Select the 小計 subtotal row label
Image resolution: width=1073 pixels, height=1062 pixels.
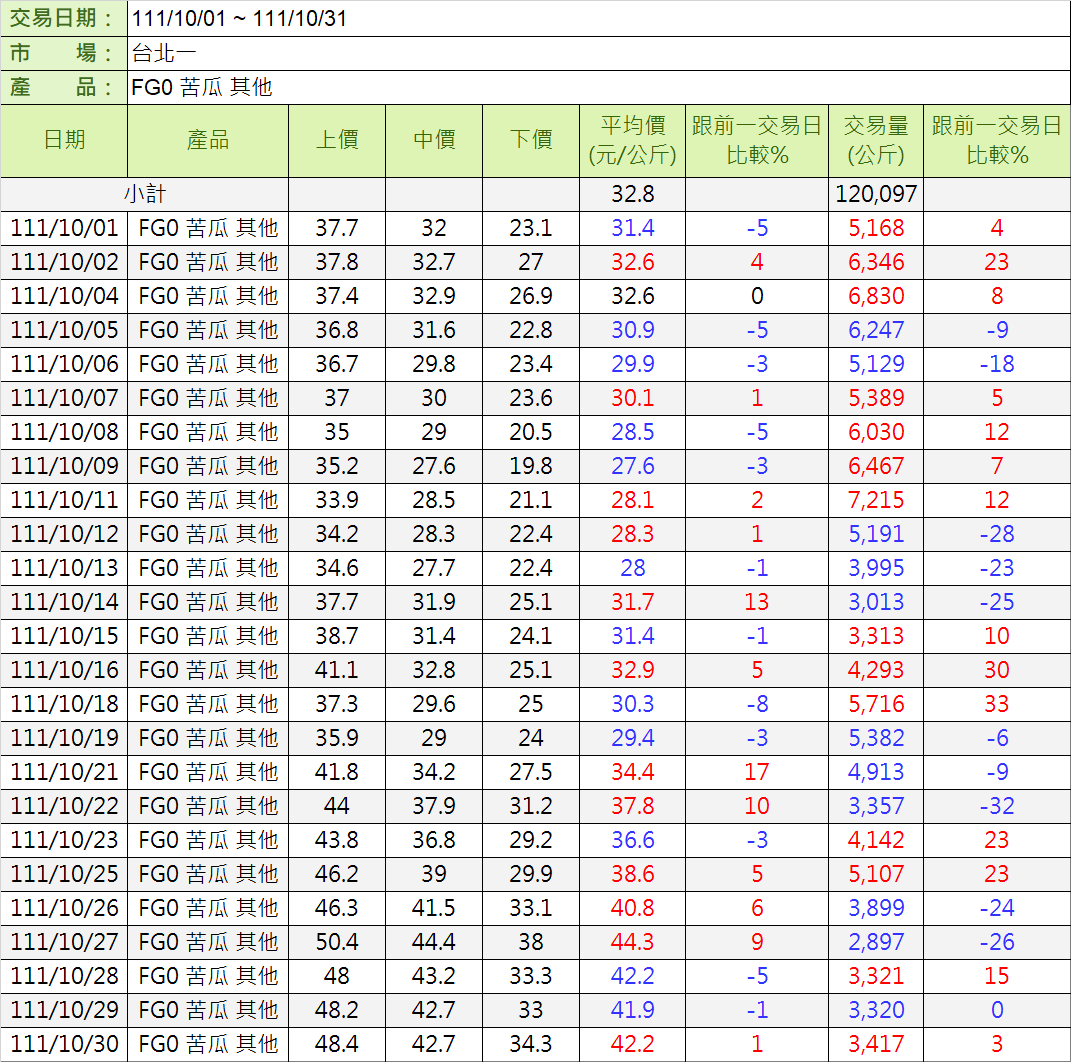click(145, 194)
